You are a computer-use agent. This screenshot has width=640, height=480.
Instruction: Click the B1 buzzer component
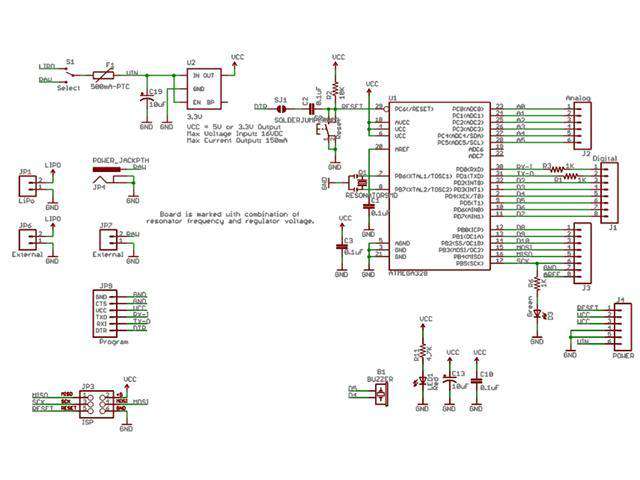point(381,395)
